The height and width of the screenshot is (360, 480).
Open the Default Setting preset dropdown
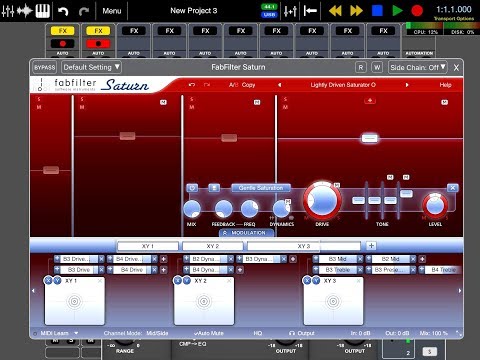point(91,67)
